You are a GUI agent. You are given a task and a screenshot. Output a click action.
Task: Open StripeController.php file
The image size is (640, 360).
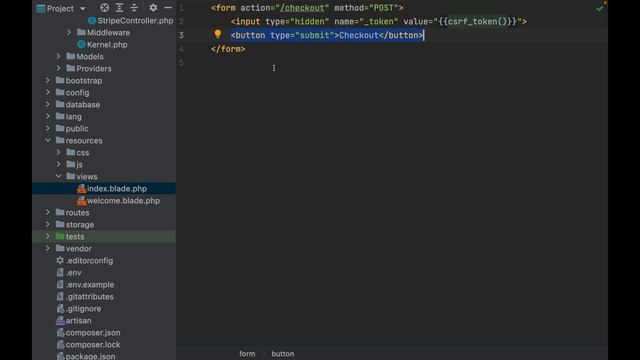coord(135,20)
